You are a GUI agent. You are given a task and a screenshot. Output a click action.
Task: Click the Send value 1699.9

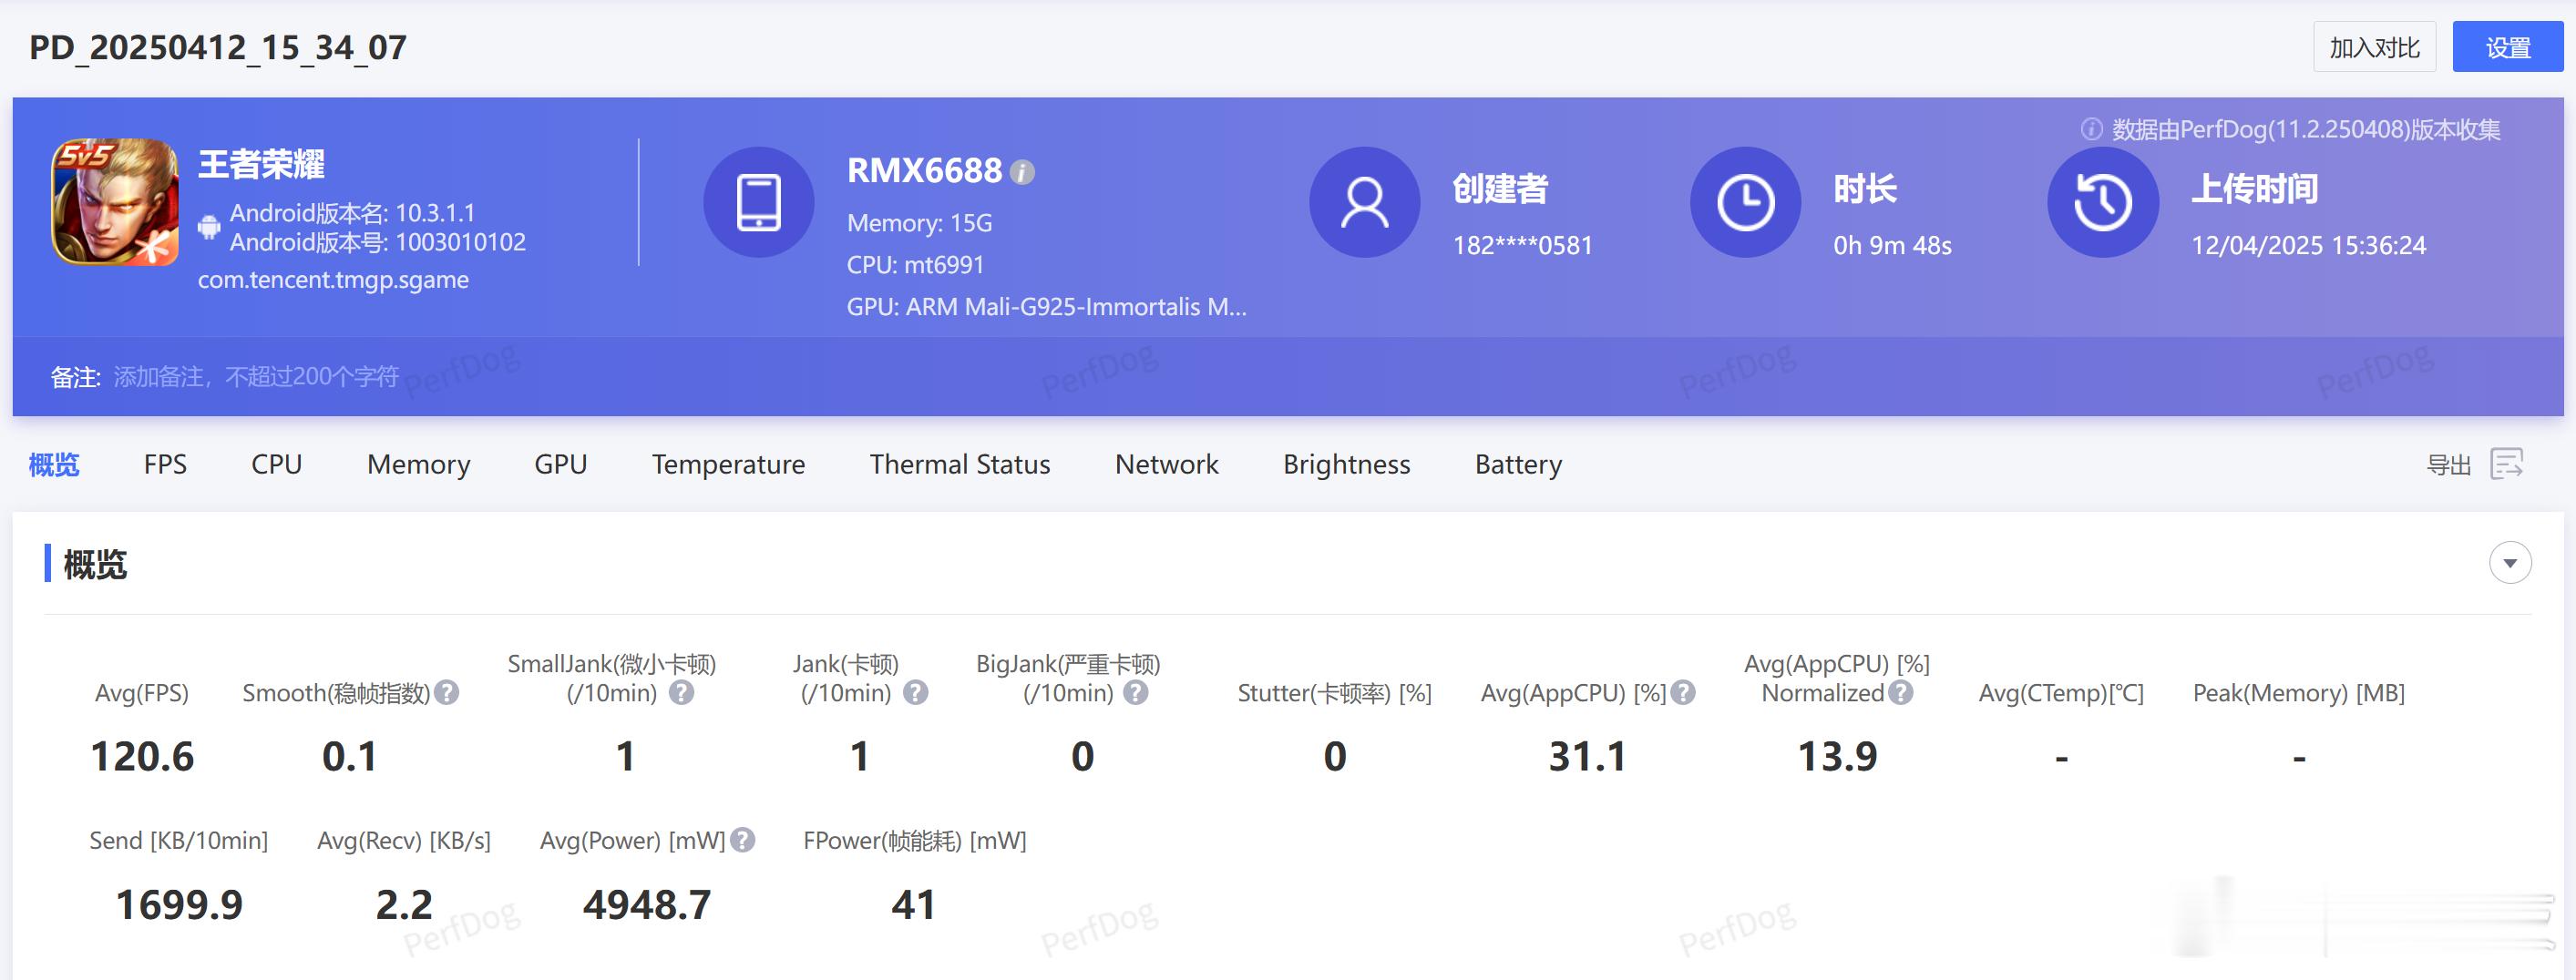(x=179, y=905)
